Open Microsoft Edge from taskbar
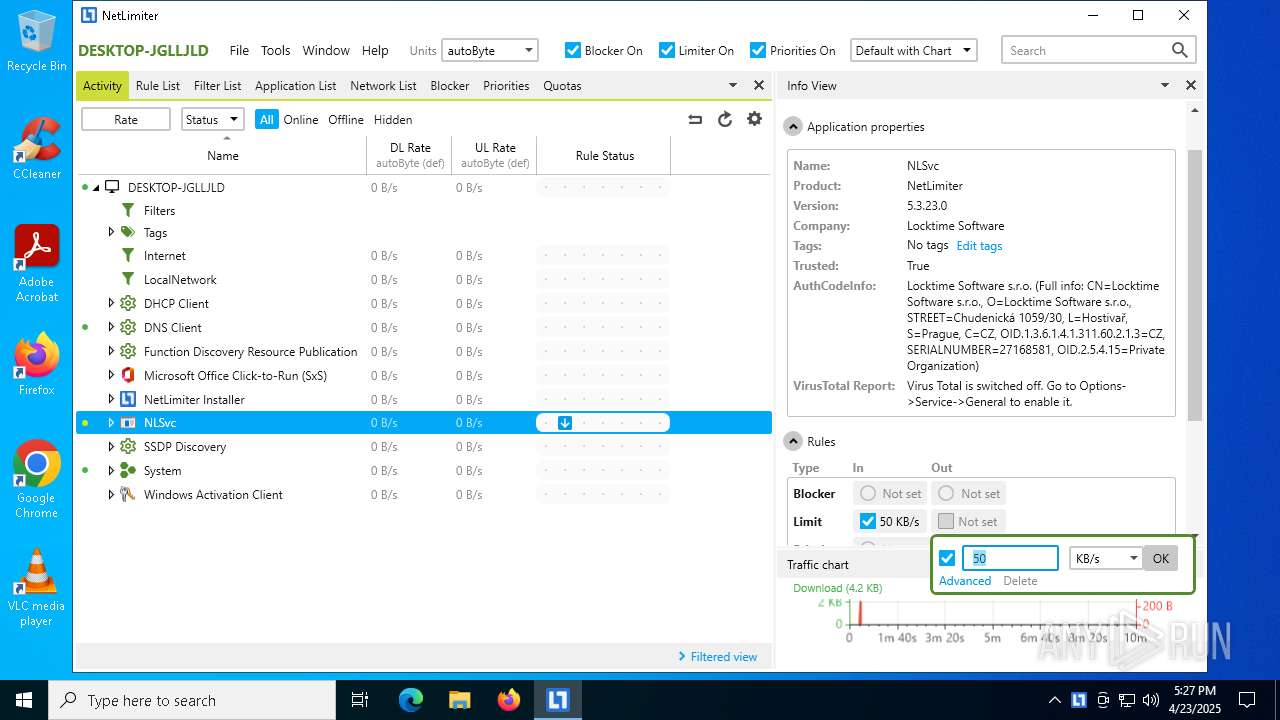Viewport: 1280px width, 720px height. tap(411, 700)
